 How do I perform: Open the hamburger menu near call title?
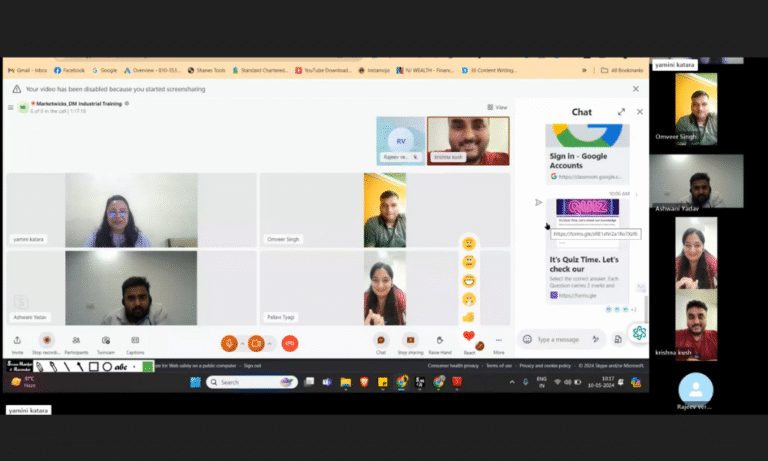(x=10, y=107)
